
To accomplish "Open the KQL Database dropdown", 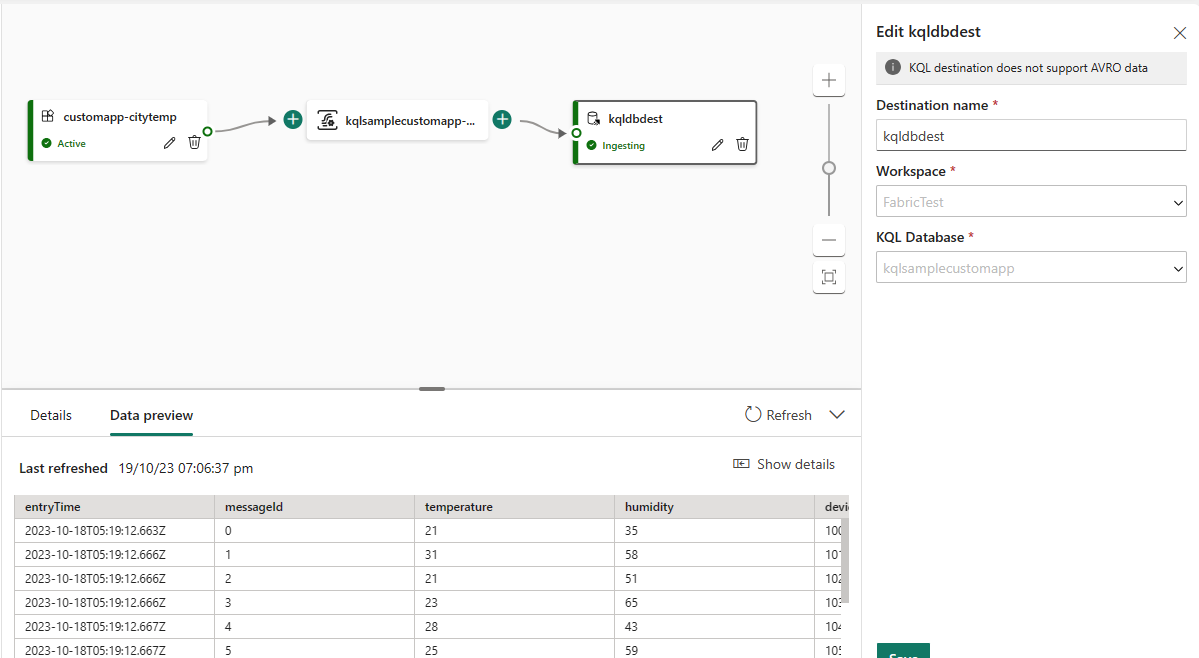I will click(x=1030, y=268).
